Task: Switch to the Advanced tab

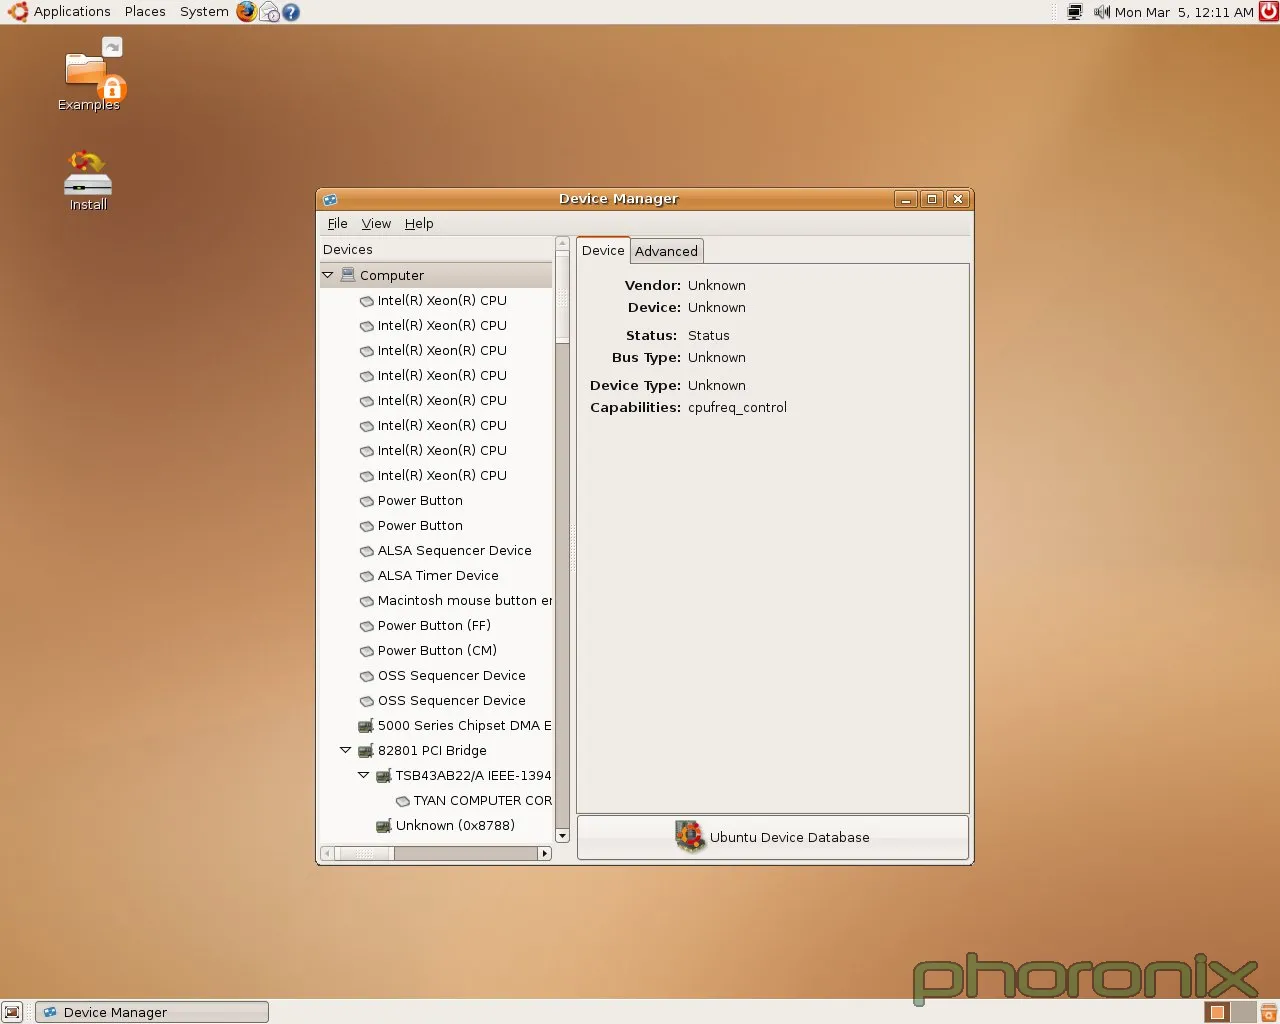Action: click(x=666, y=251)
